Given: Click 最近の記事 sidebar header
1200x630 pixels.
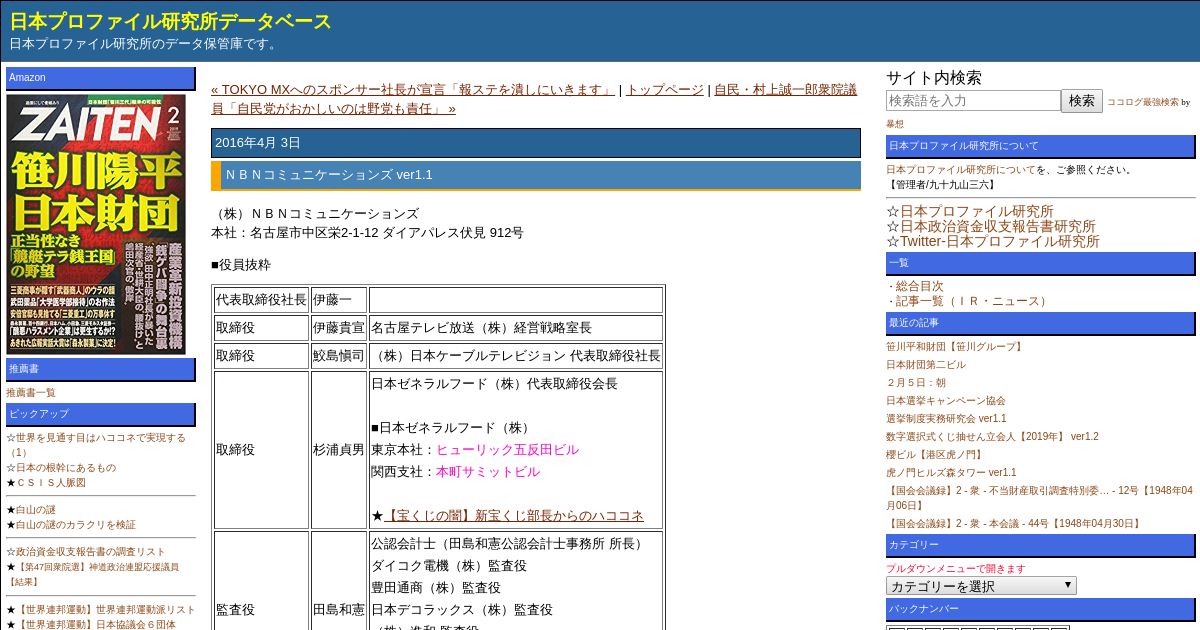Looking at the screenshot, I should click(1040, 323).
